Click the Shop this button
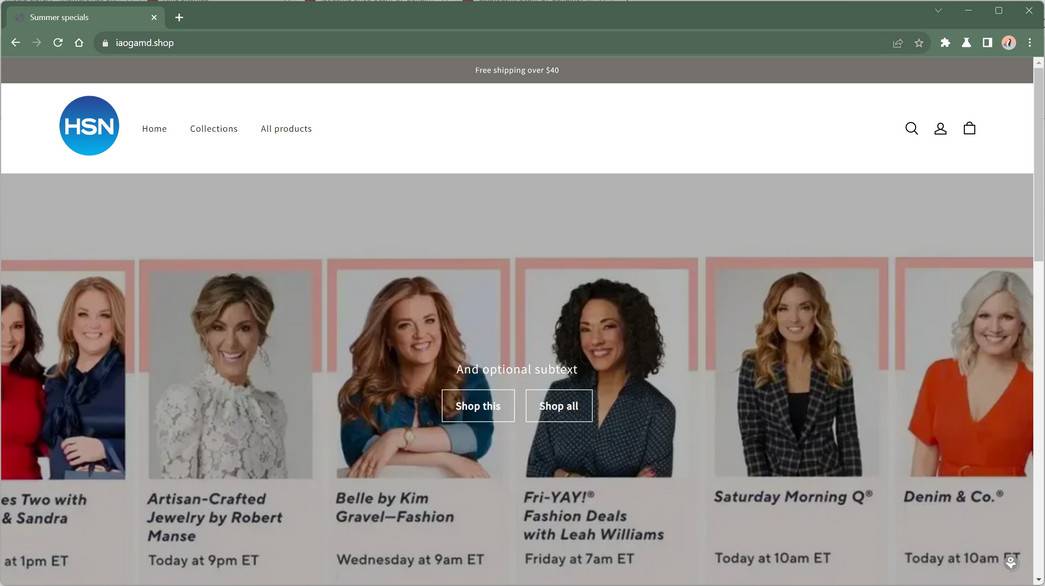Viewport: 1045px width, 586px height. tap(478, 406)
